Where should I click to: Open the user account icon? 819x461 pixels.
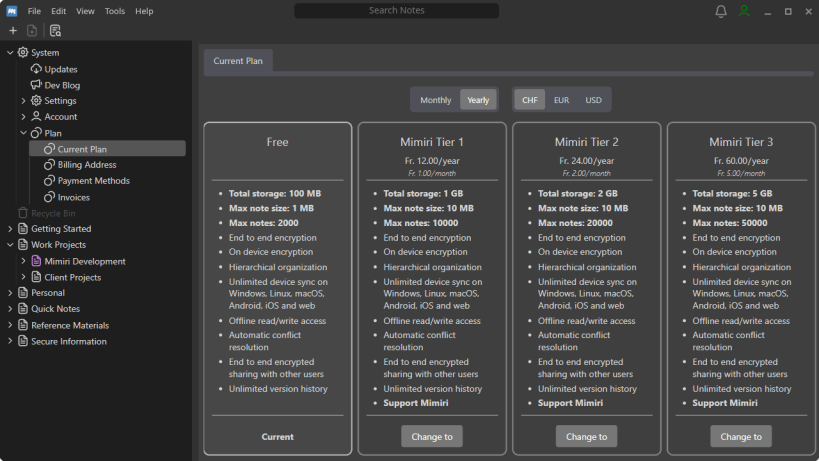pos(744,11)
